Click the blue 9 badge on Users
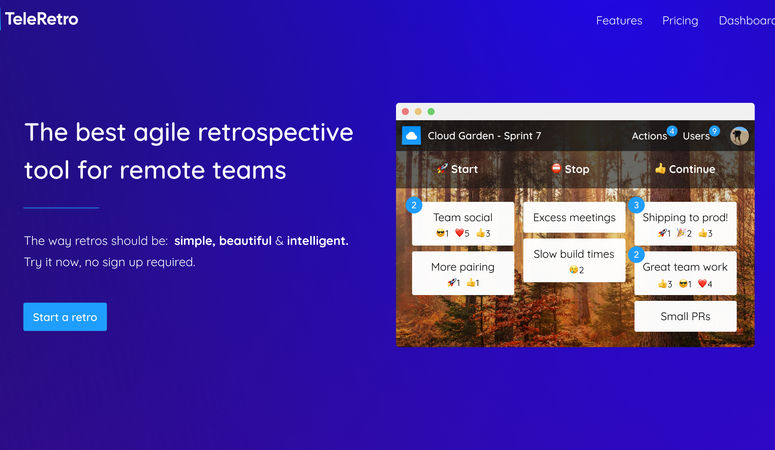The image size is (775, 450). (x=714, y=131)
